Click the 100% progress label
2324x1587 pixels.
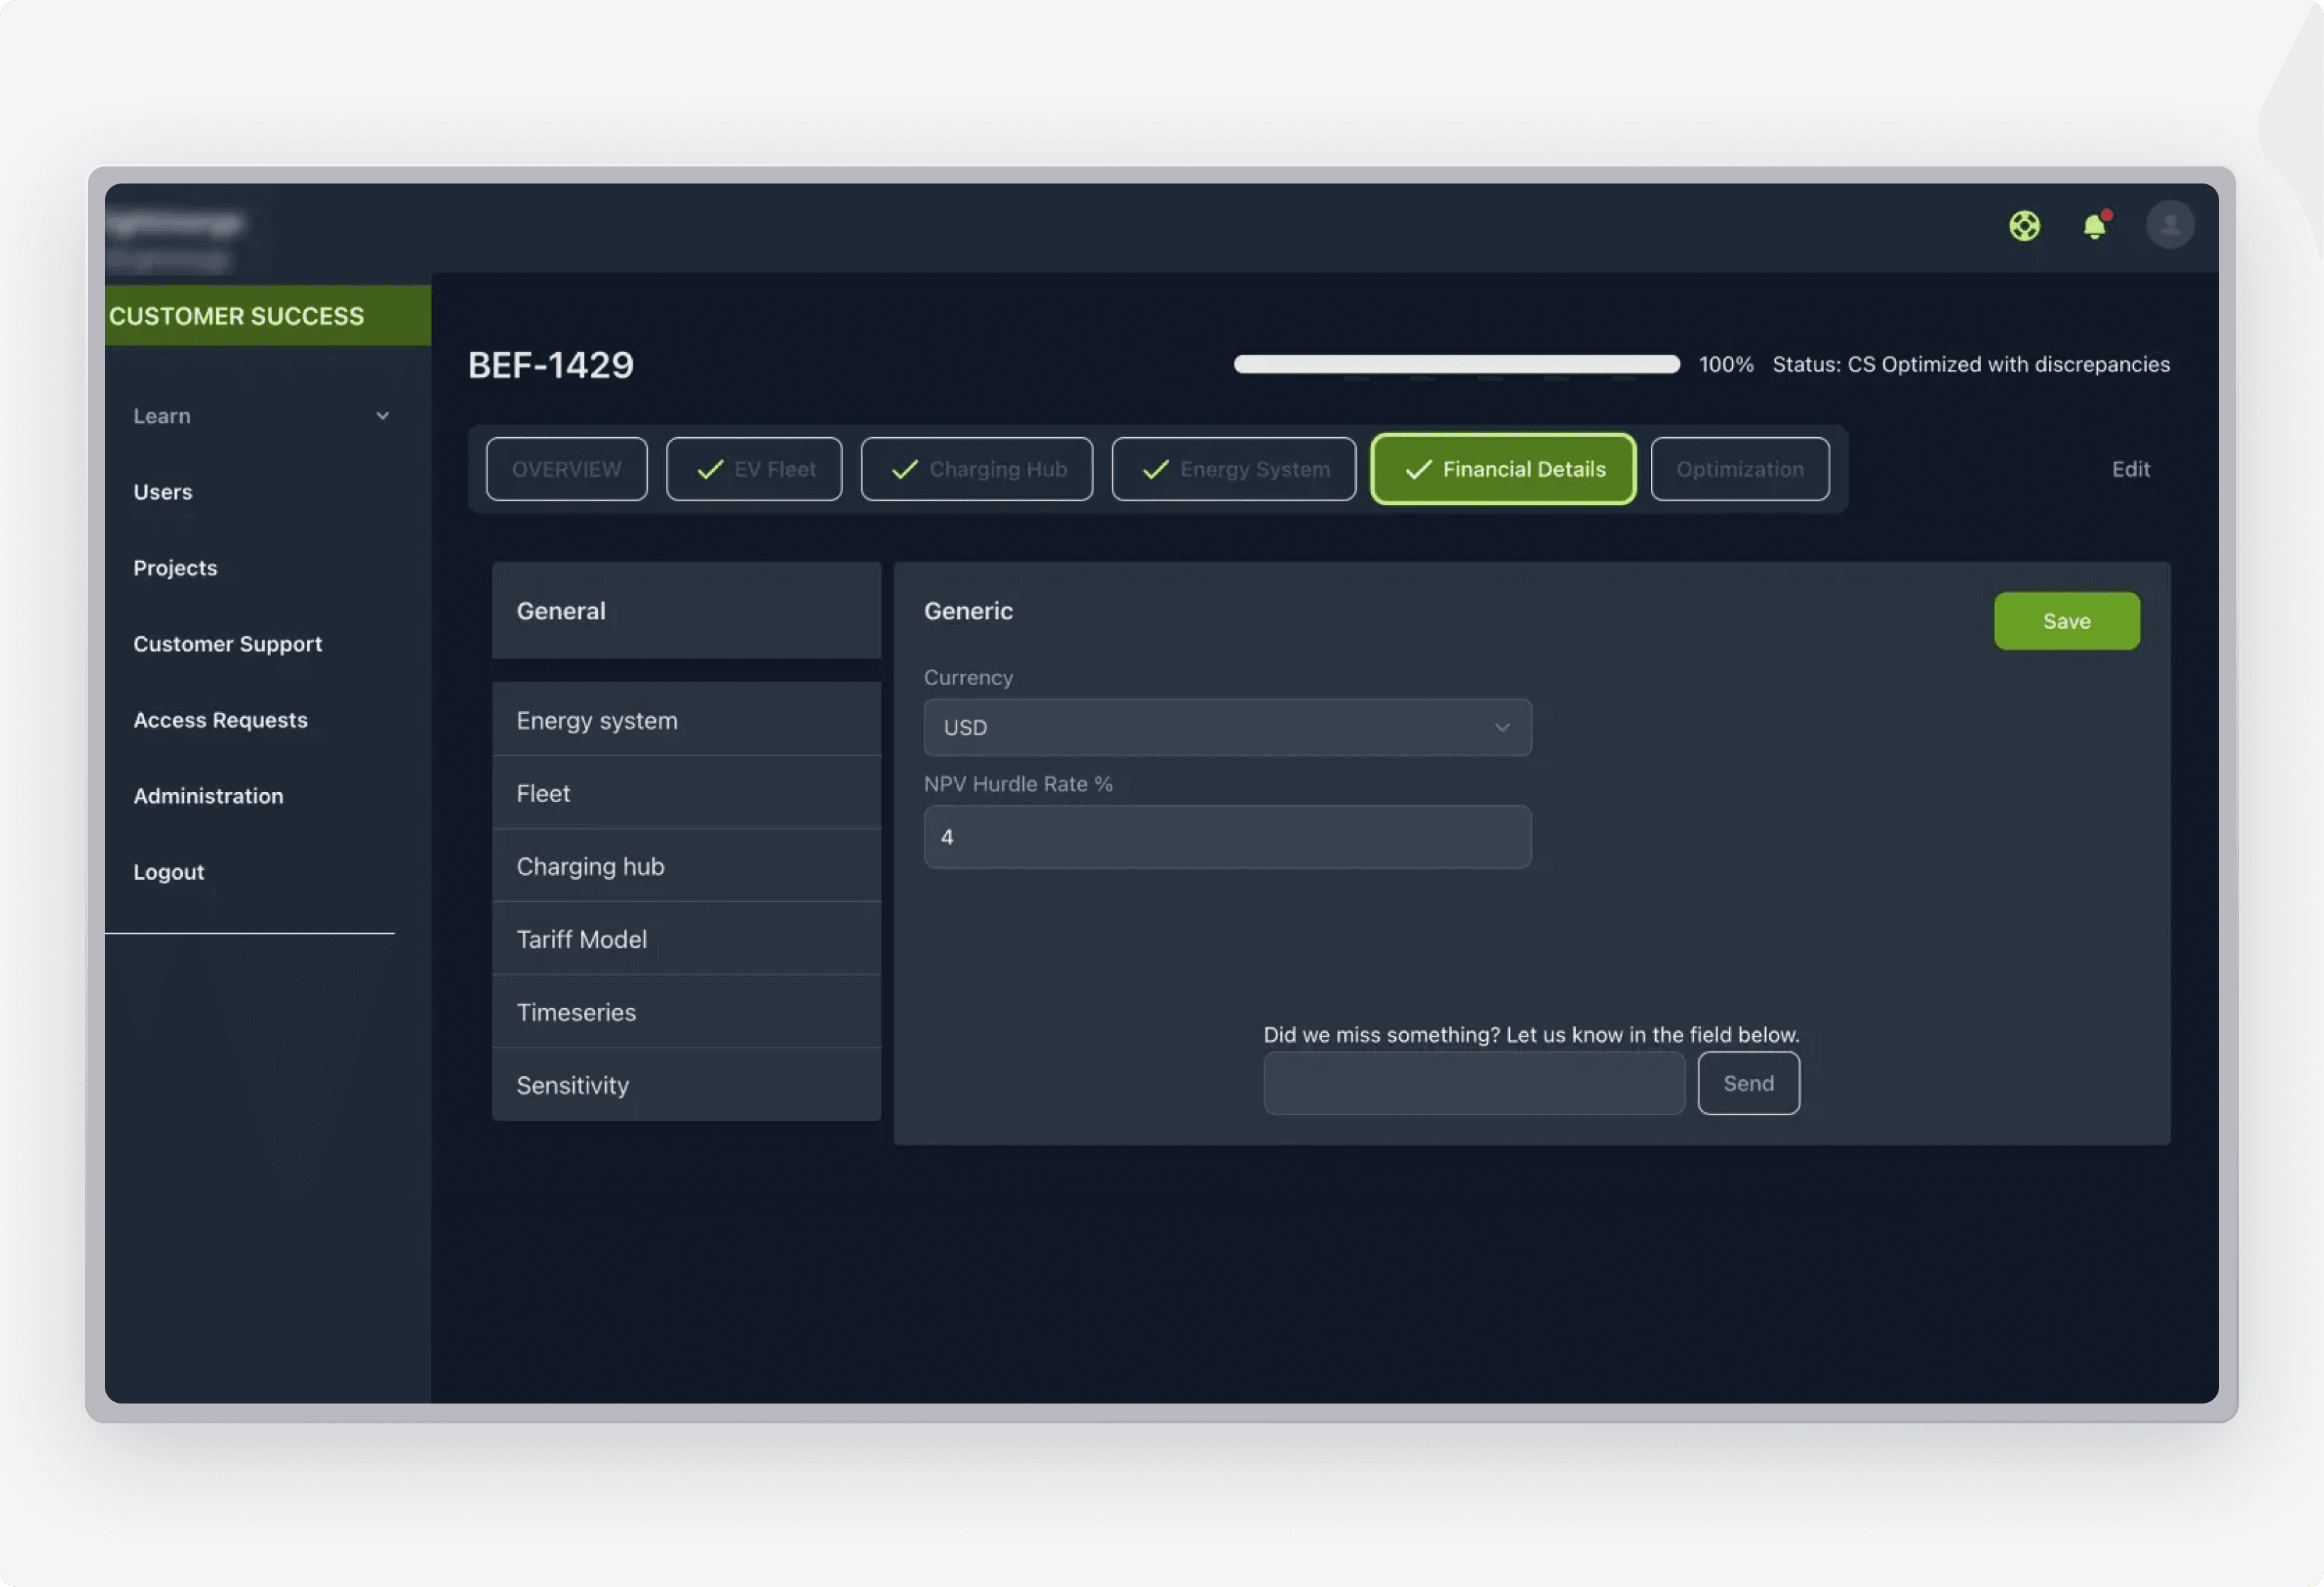click(1726, 364)
